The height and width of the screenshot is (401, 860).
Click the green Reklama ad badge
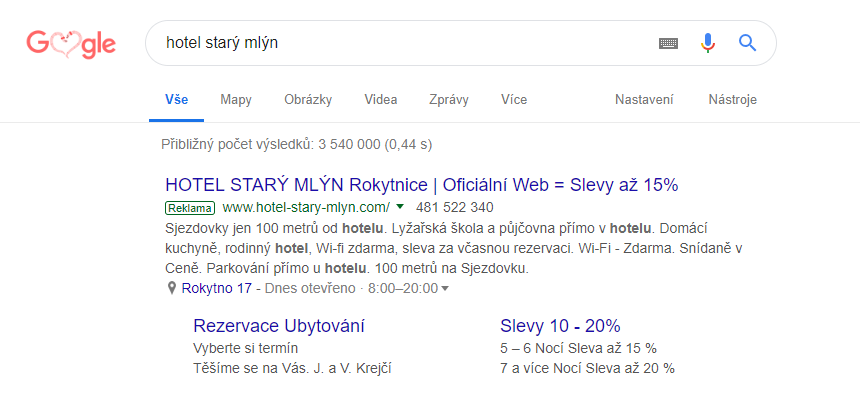pyautogui.click(x=190, y=208)
